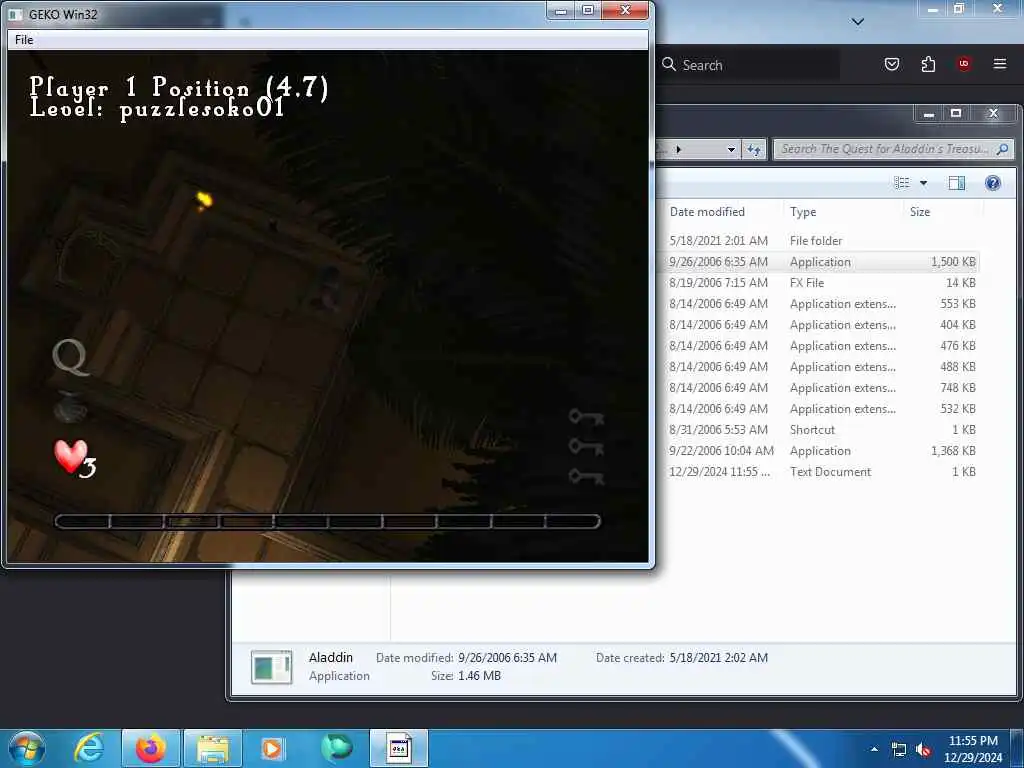Change view with the Explorer views icon
Viewport: 1024px width, 768px height.
tap(902, 183)
